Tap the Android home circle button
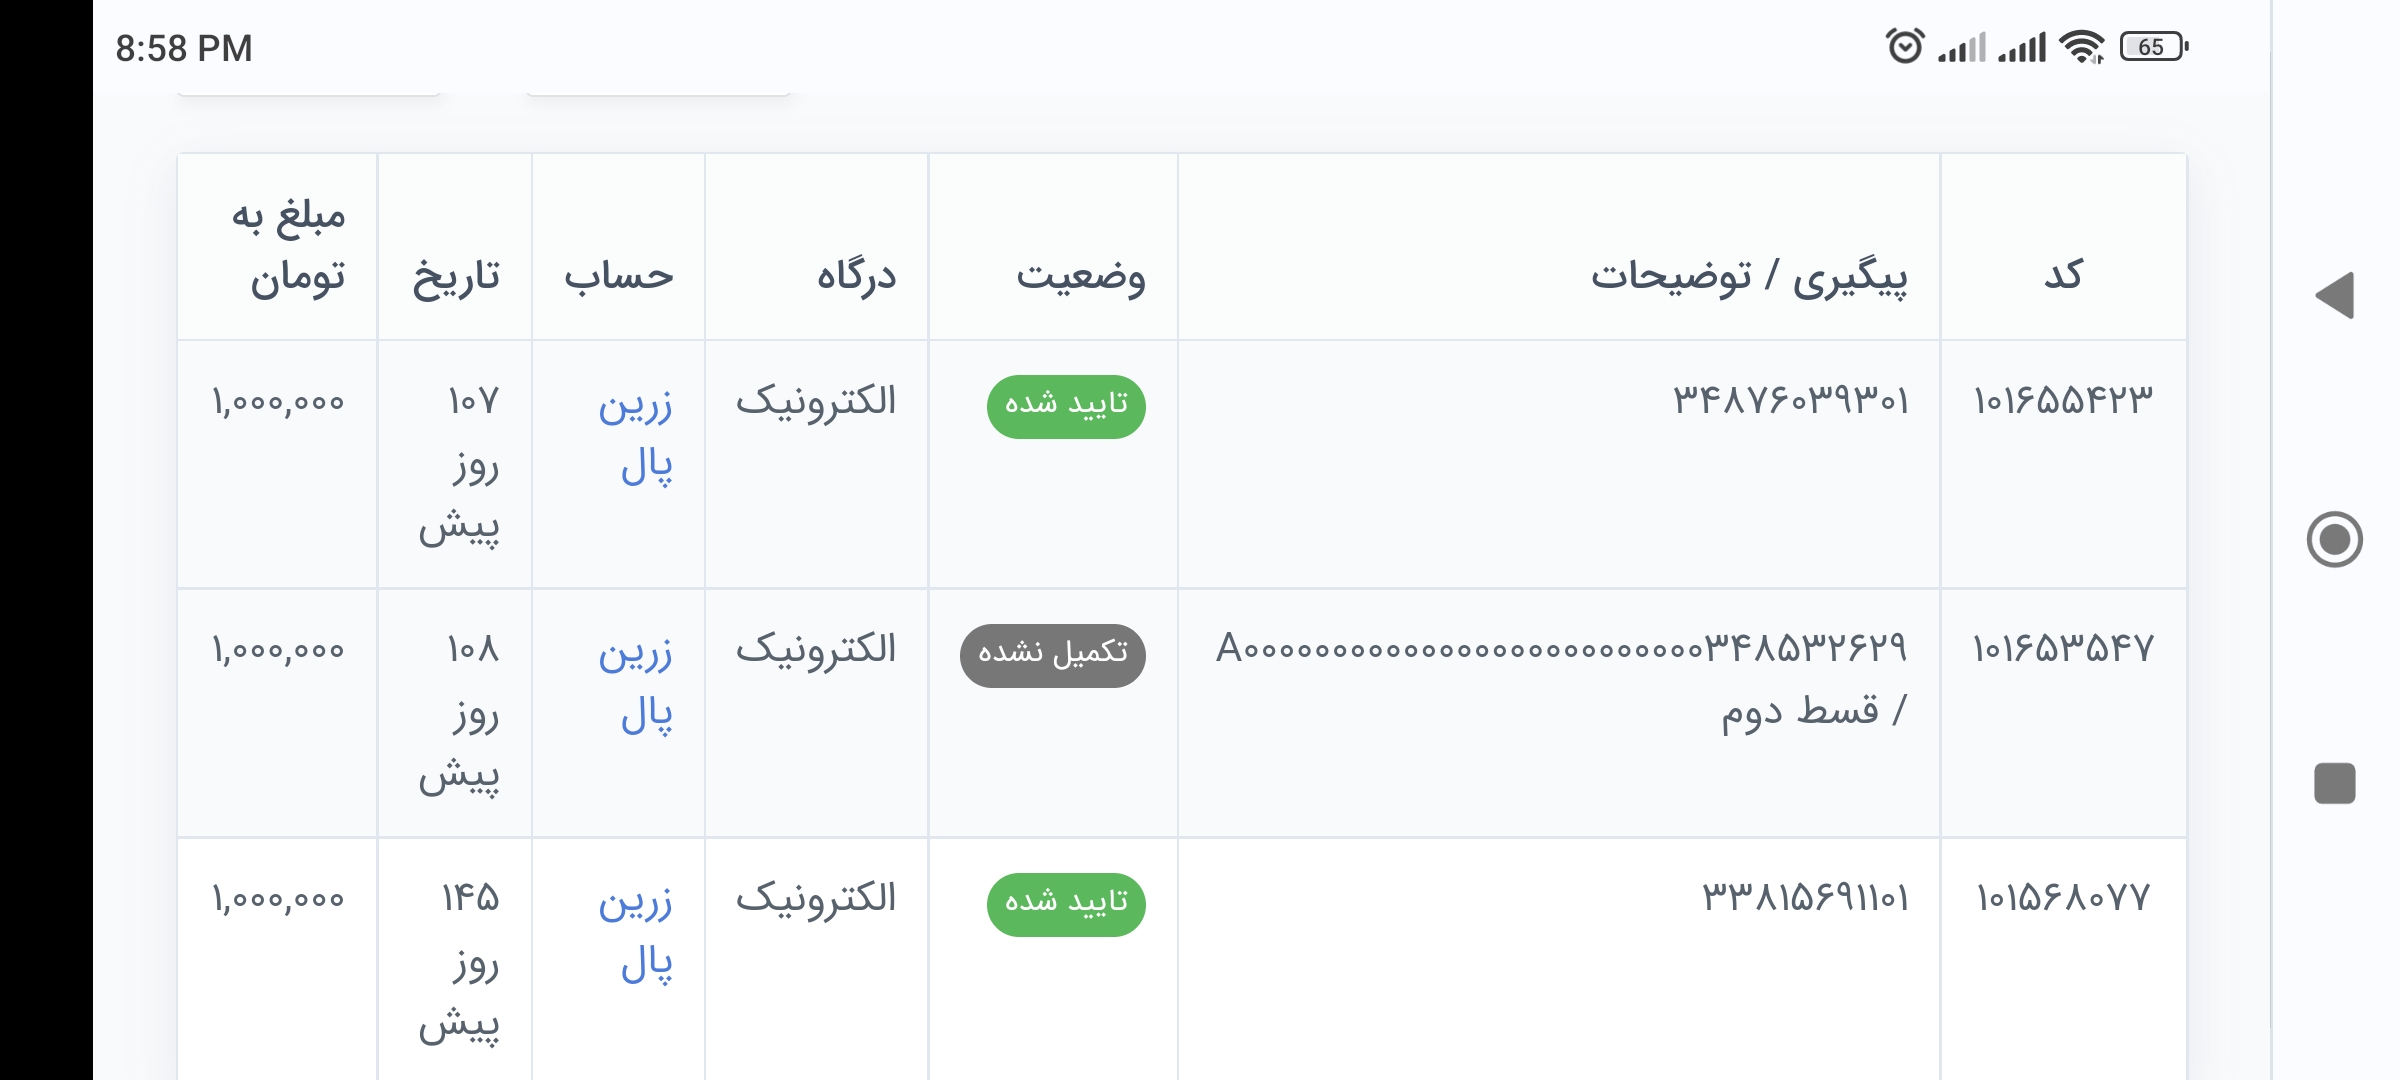The image size is (2400, 1080). pyautogui.click(x=2335, y=540)
